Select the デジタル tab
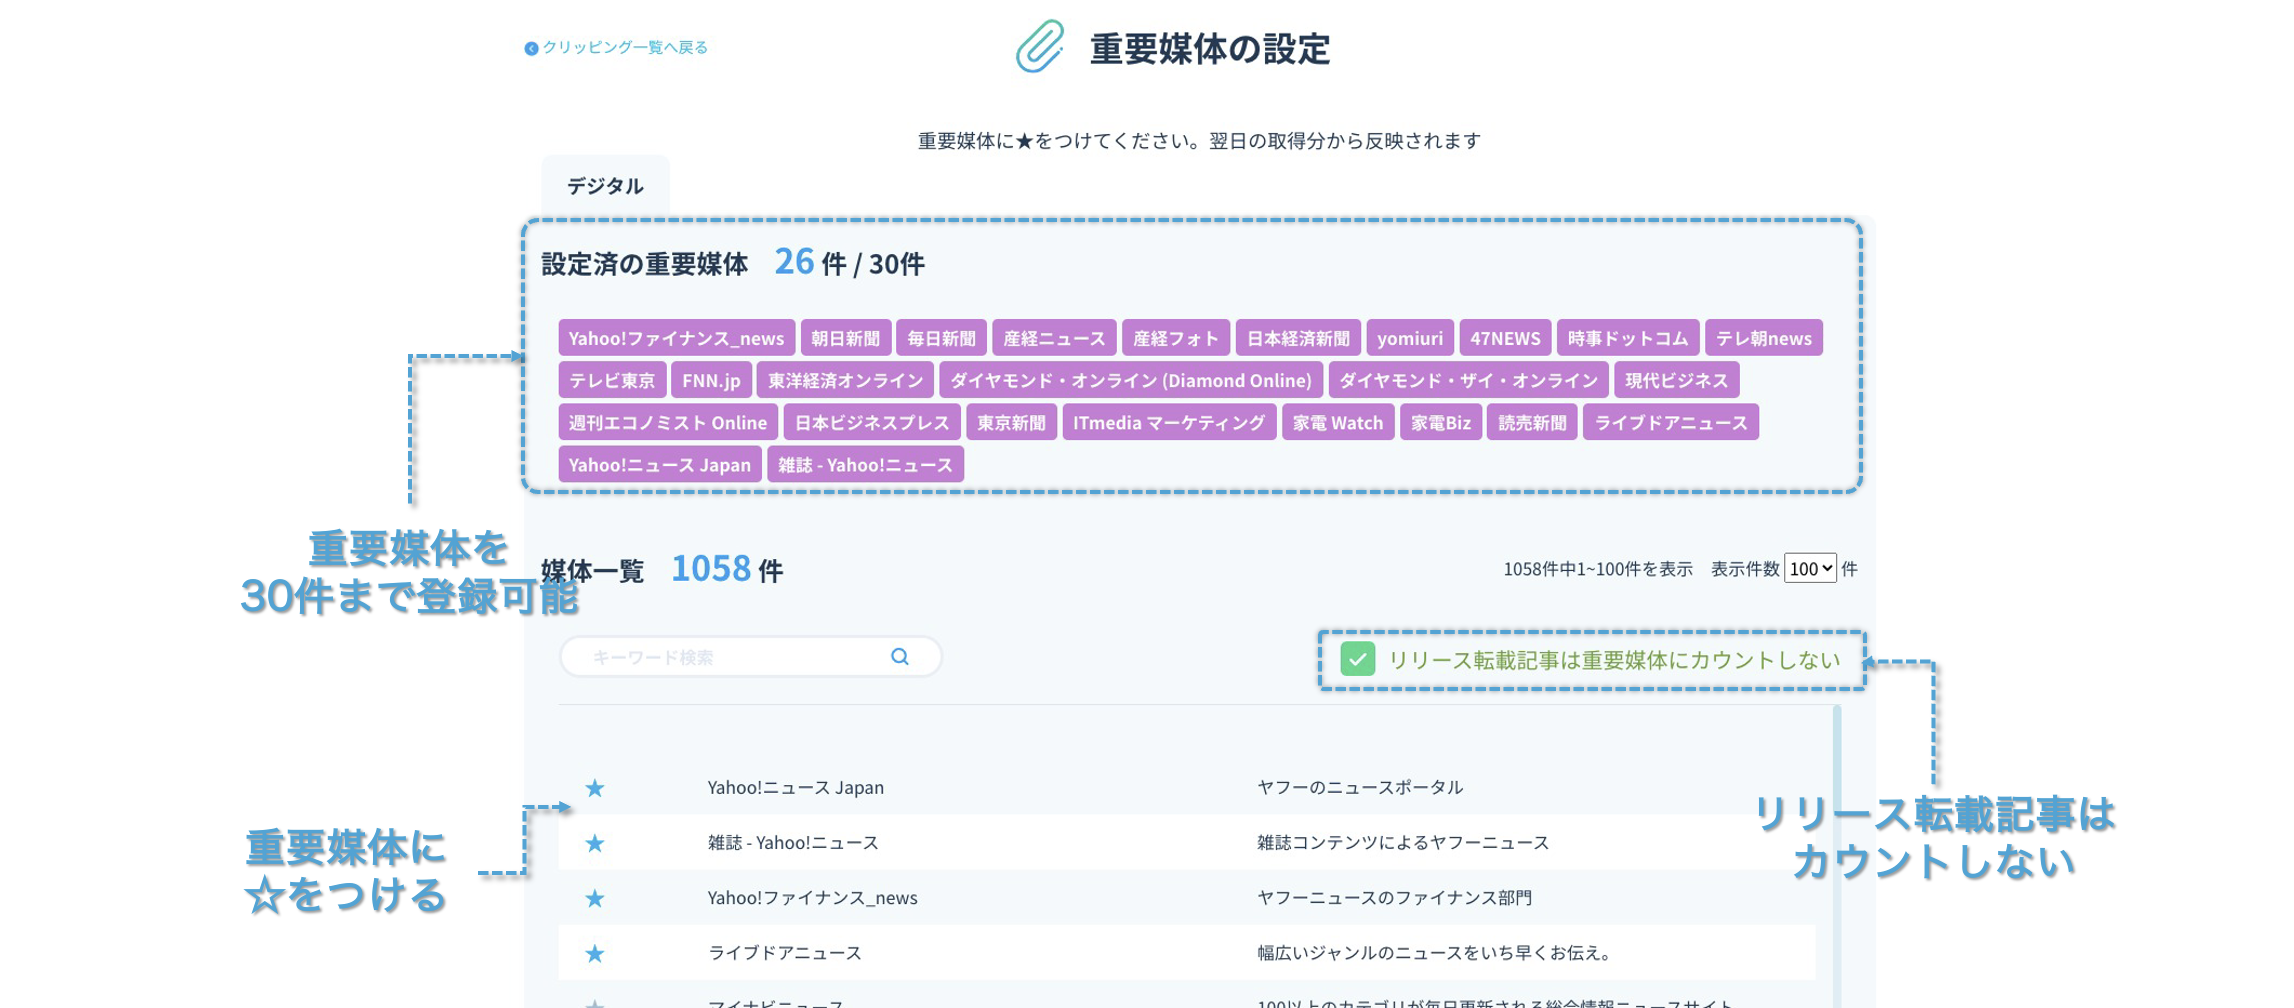The image size is (2294, 1008). (605, 186)
